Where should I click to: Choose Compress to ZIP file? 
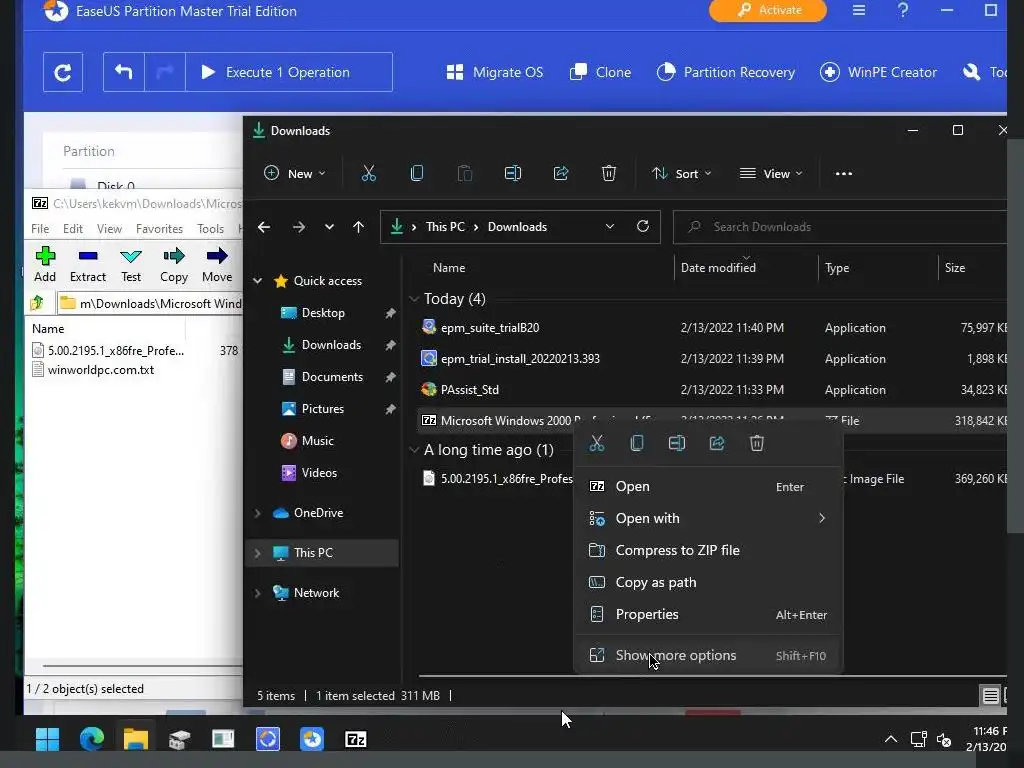pos(708,551)
